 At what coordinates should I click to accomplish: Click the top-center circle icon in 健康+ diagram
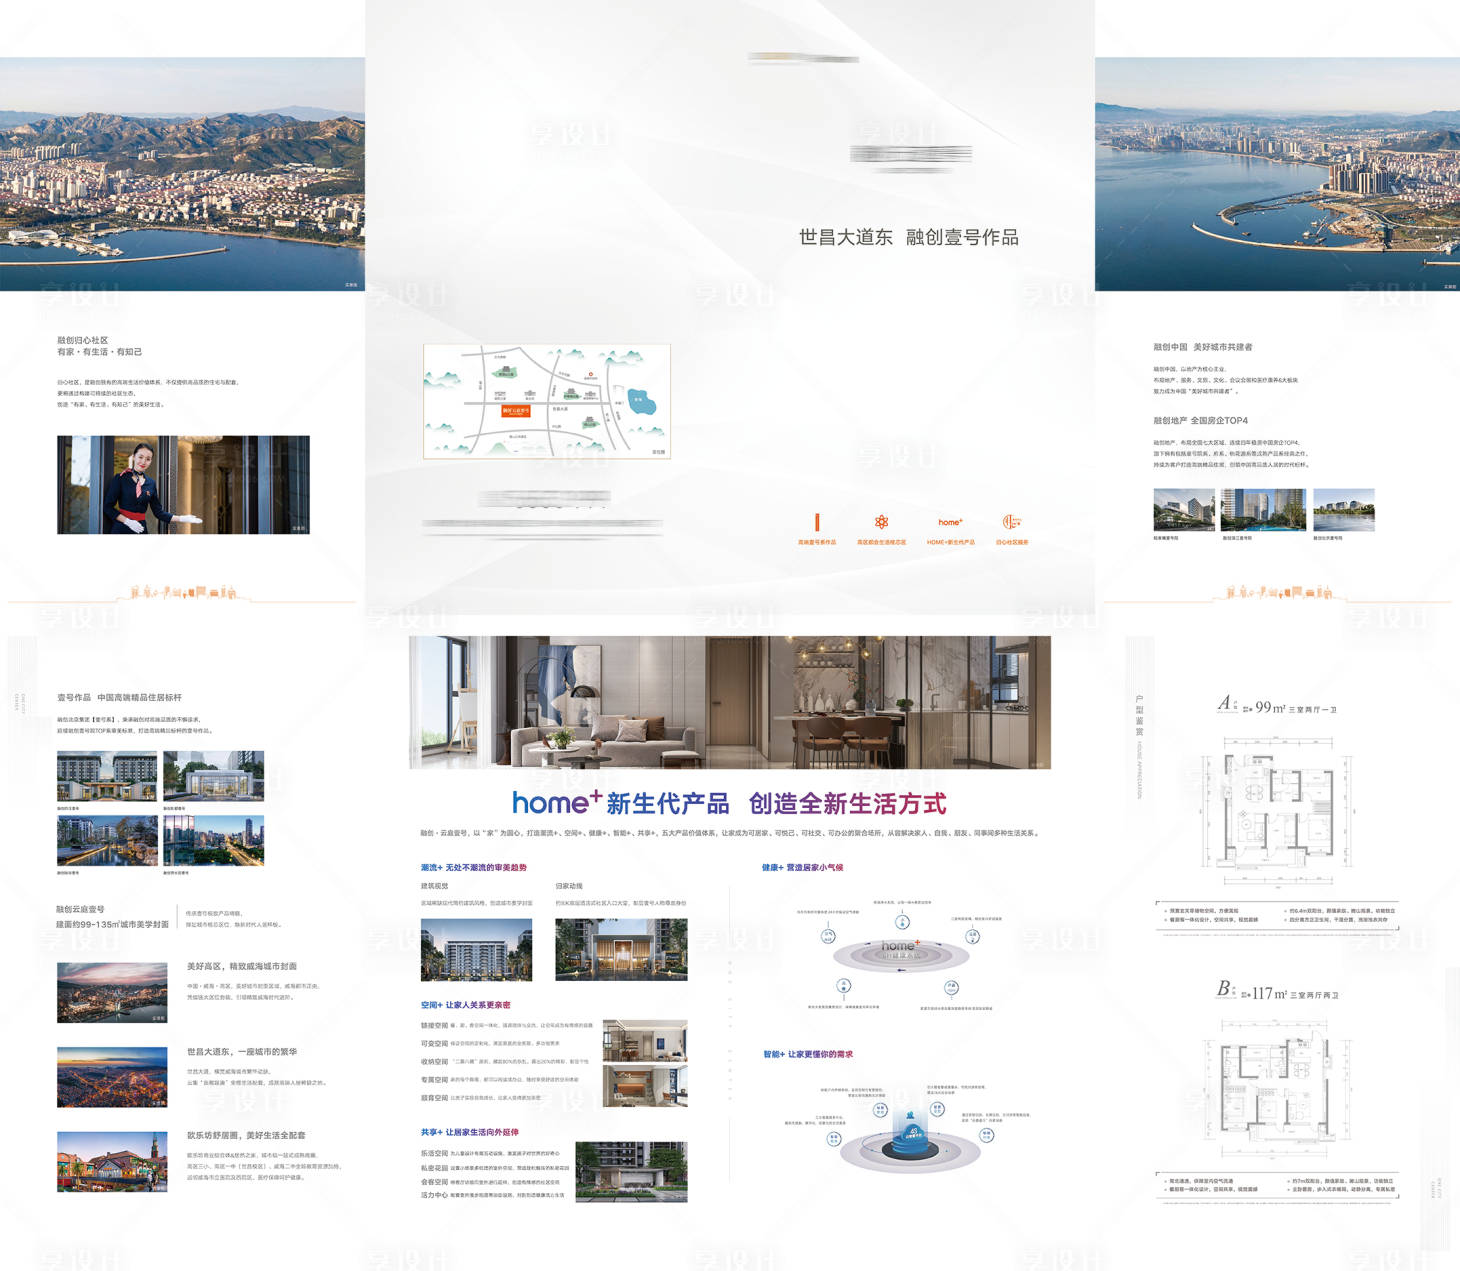903,921
